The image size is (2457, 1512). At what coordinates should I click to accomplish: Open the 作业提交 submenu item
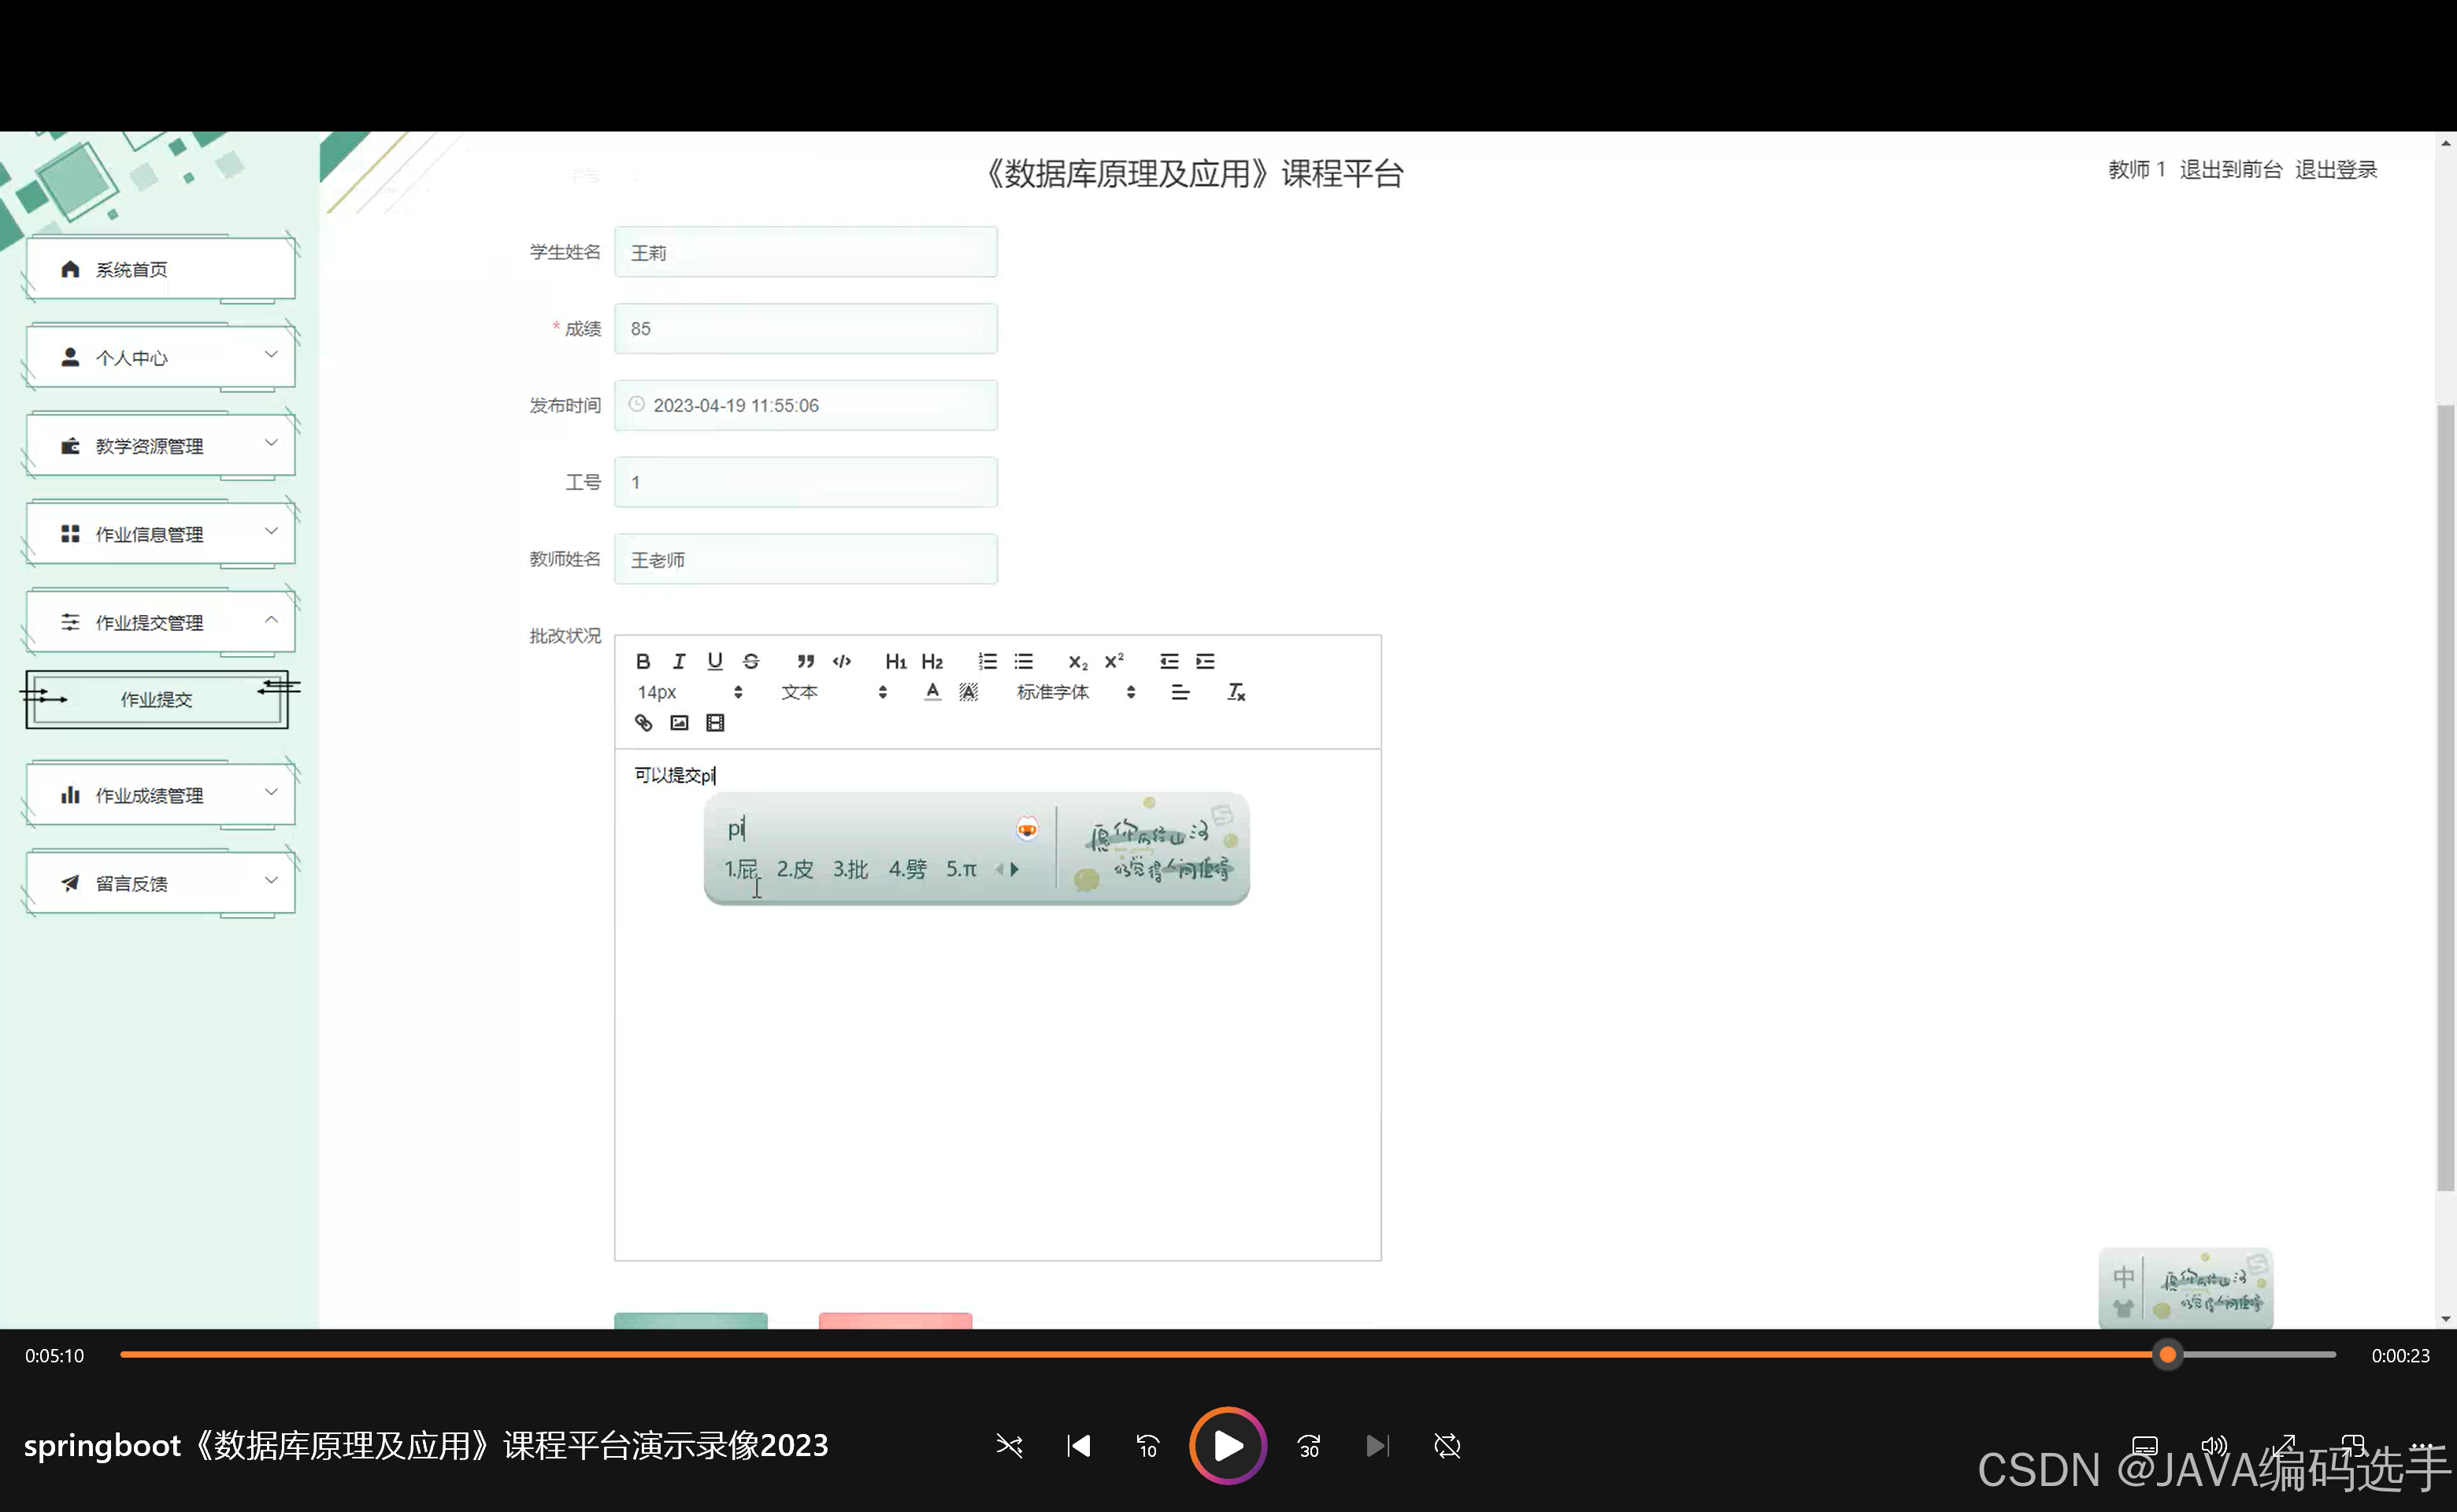(157, 699)
